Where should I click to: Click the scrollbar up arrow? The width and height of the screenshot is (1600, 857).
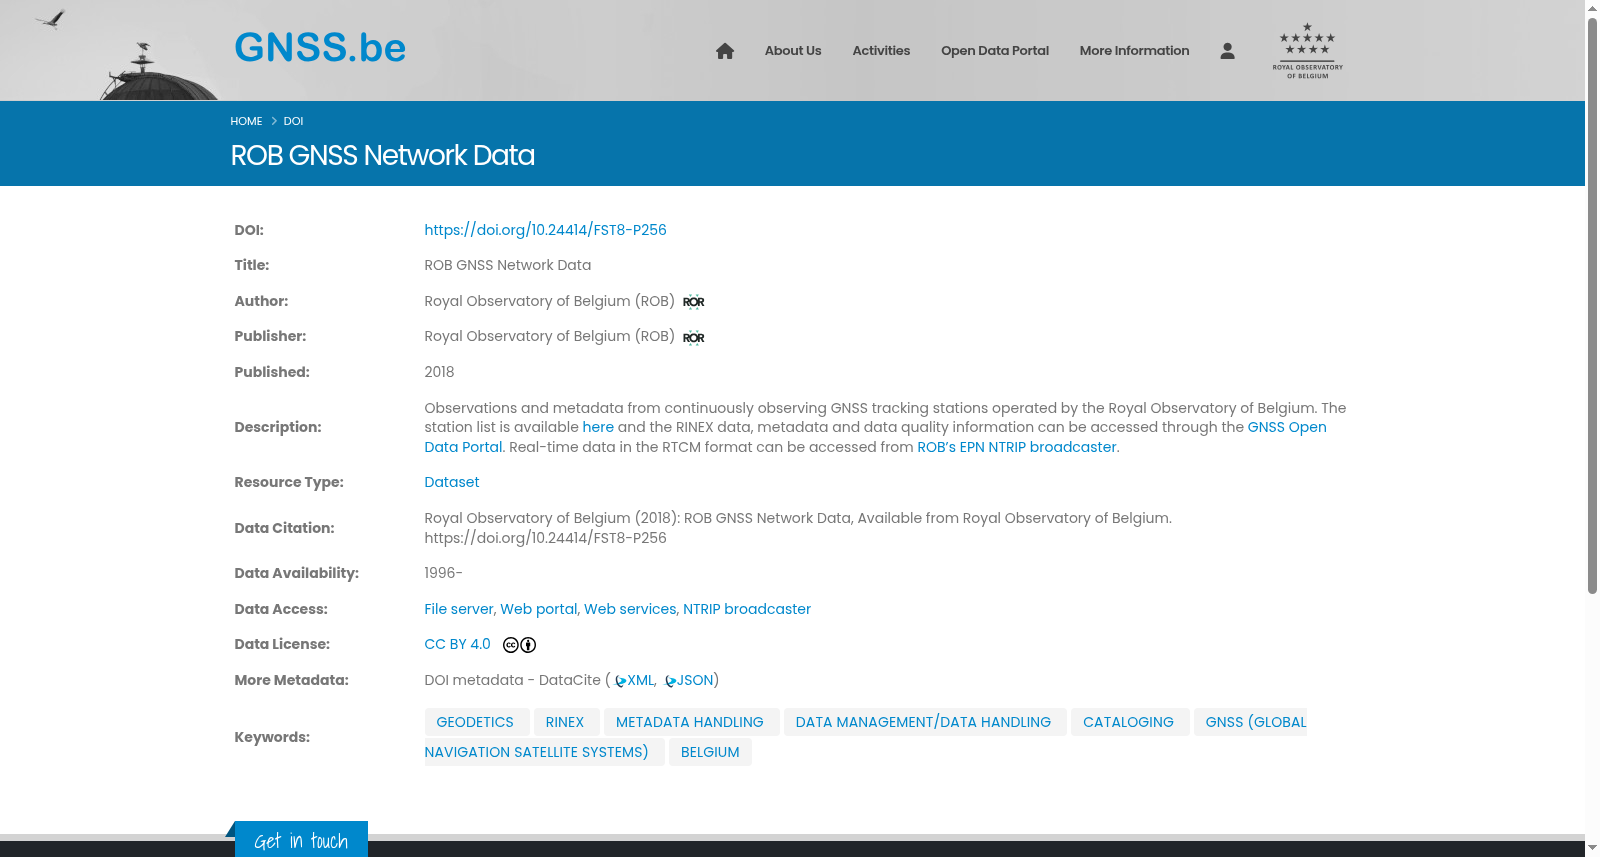[1592, 8]
